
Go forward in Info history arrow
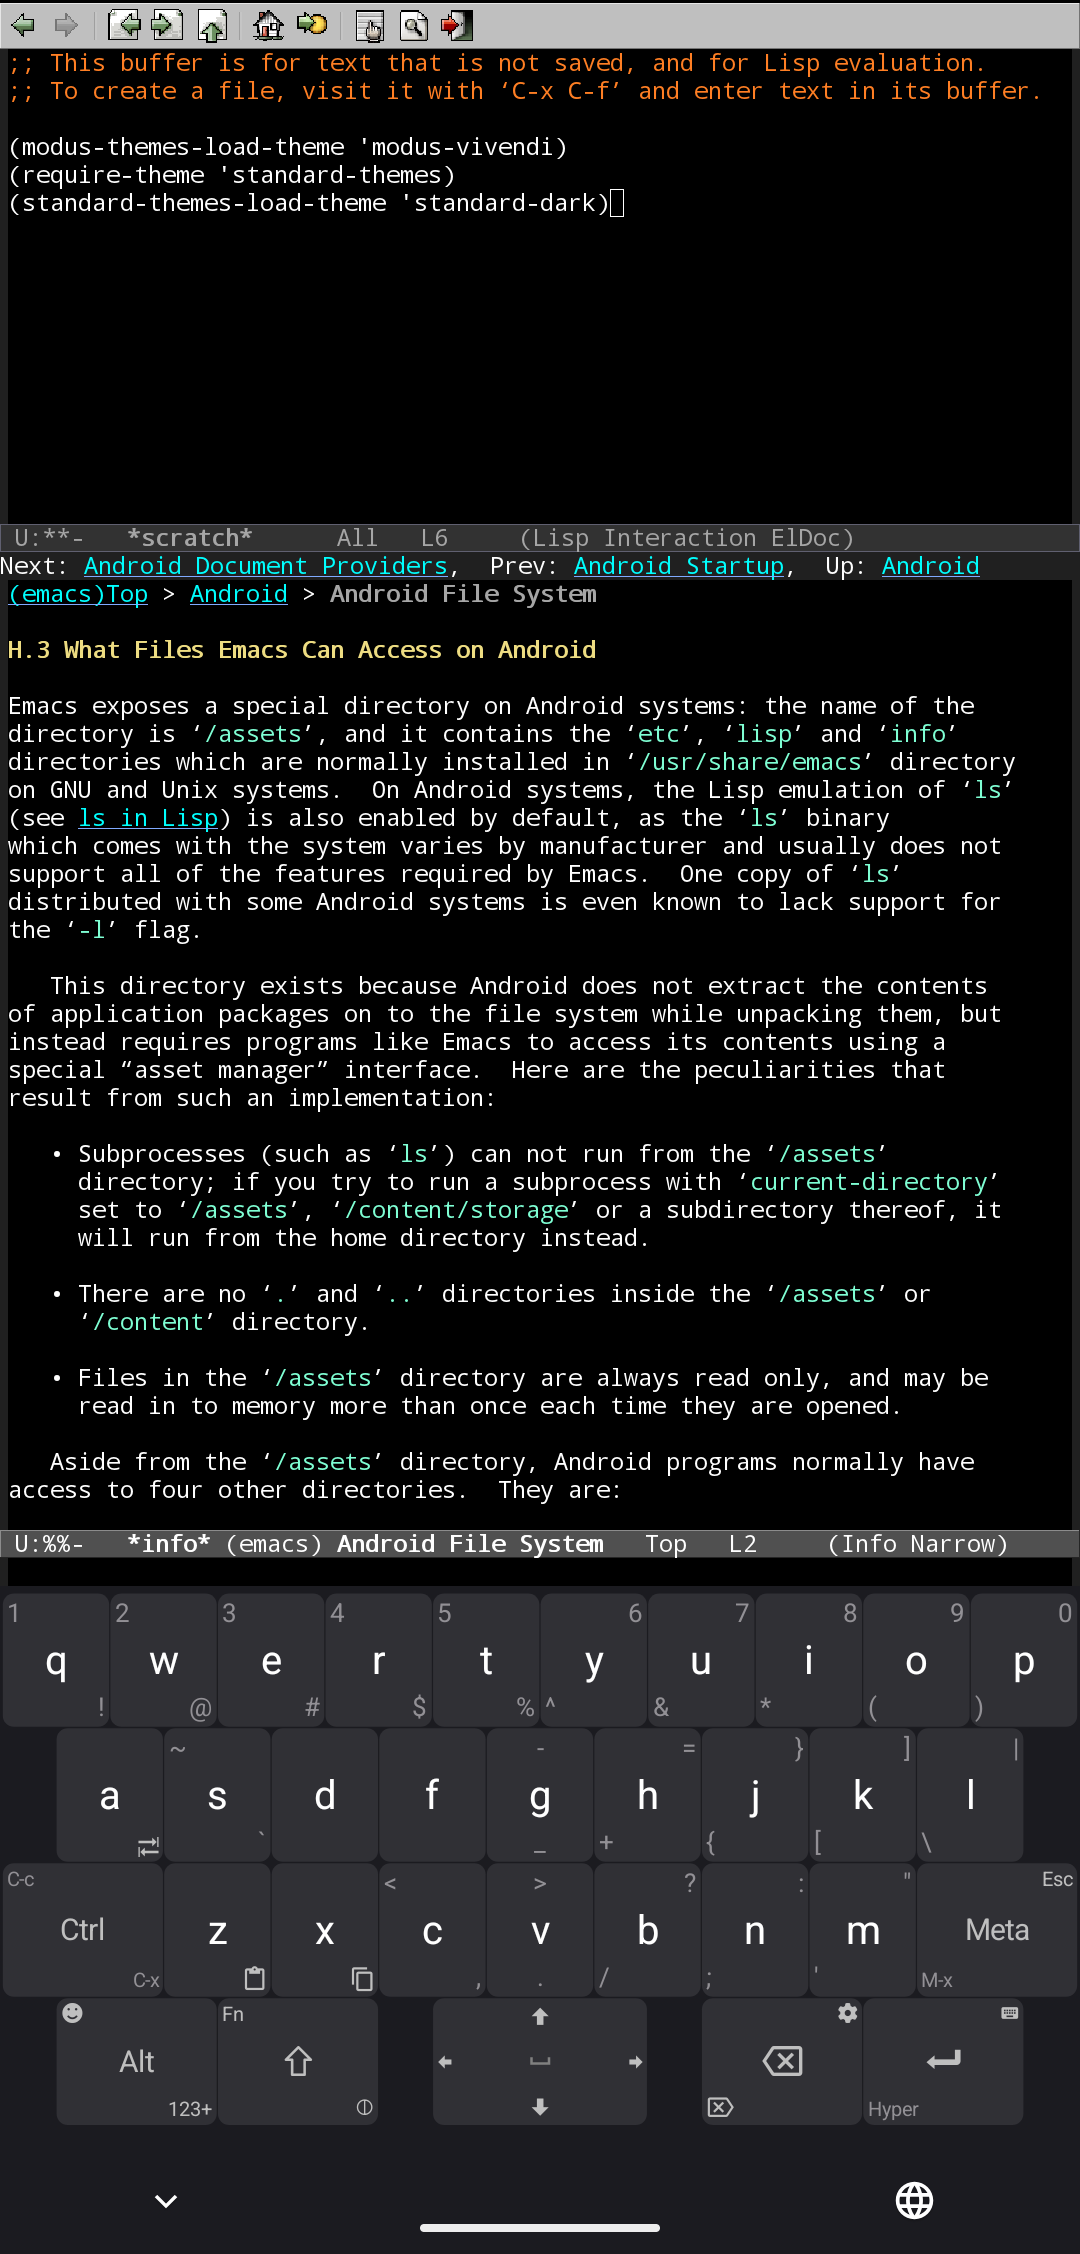(x=66, y=25)
